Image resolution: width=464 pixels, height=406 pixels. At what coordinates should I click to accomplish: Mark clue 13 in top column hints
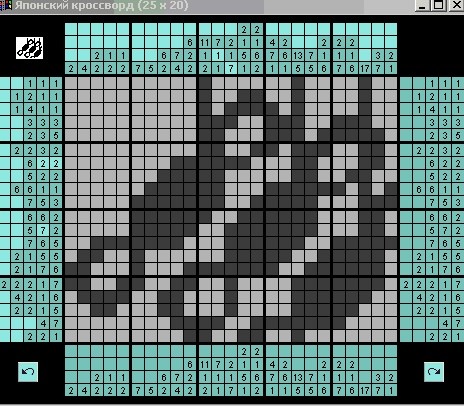pos(298,56)
